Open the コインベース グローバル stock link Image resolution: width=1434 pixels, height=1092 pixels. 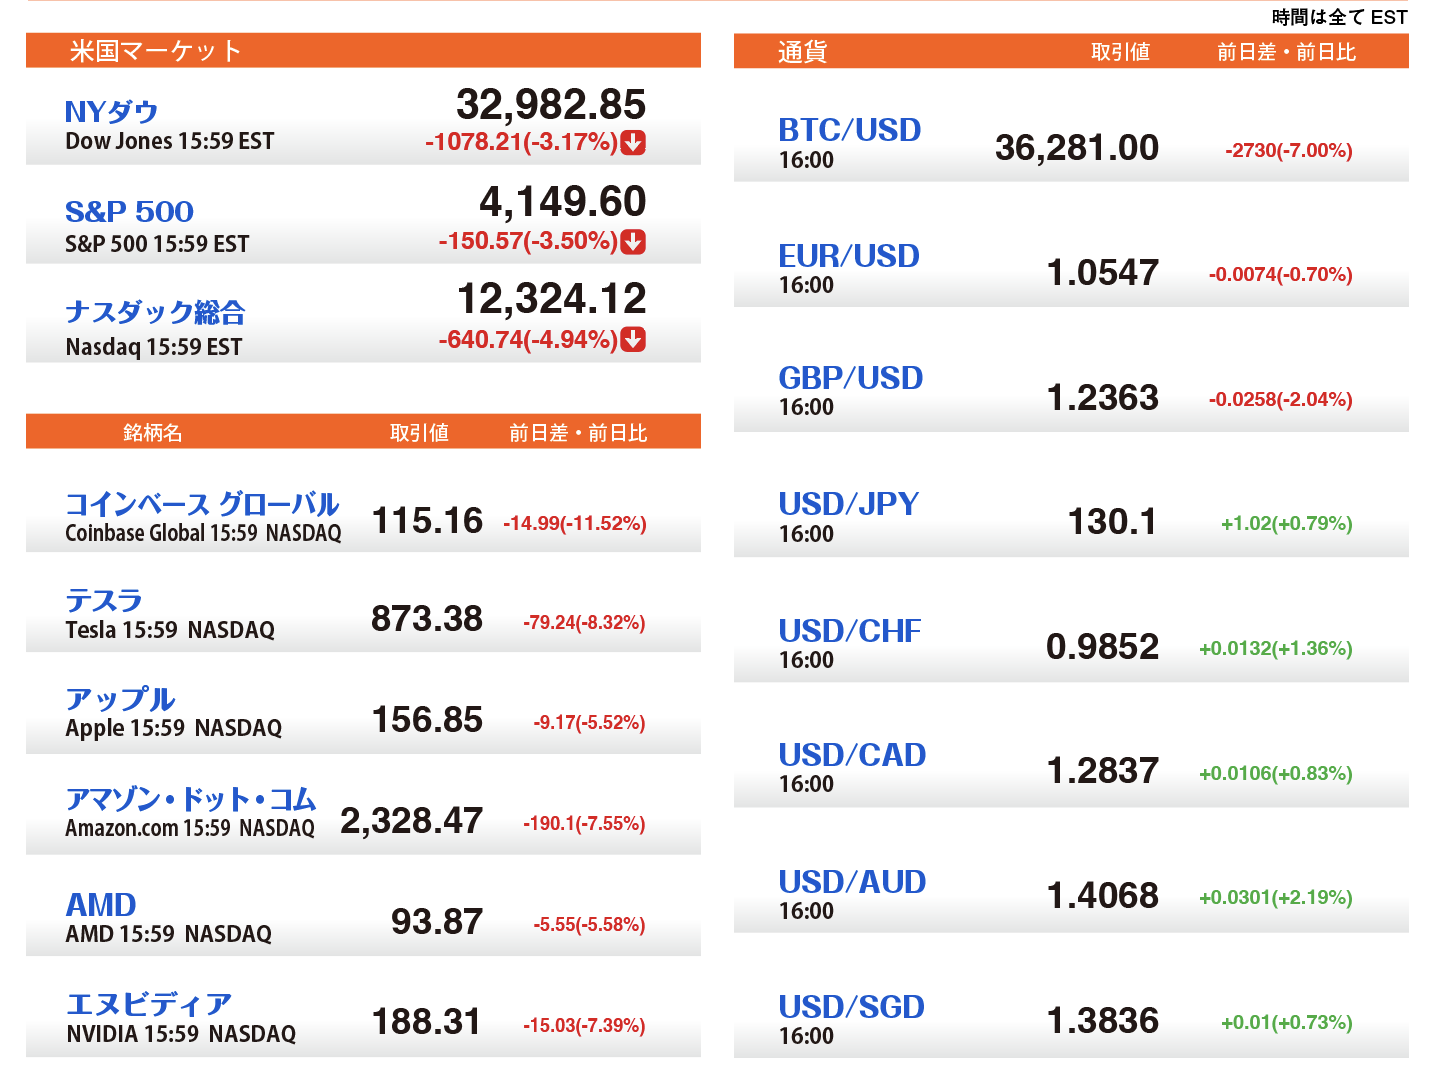coord(202,504)
